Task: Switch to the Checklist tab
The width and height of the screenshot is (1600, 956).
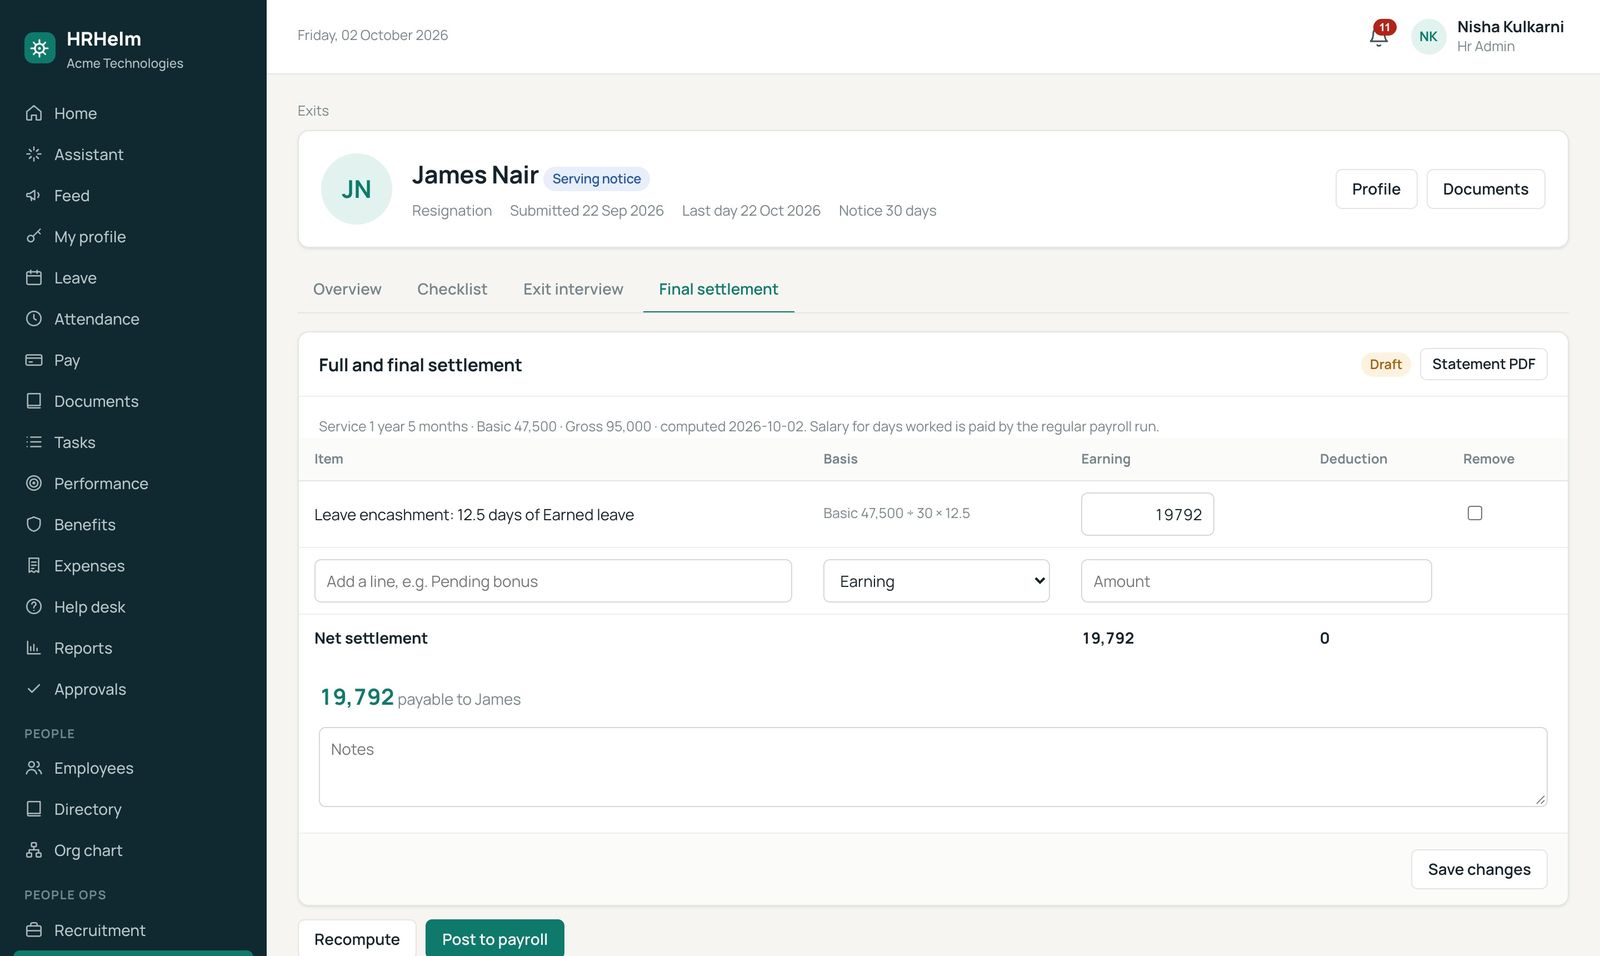Action: [x=452, y=289]
